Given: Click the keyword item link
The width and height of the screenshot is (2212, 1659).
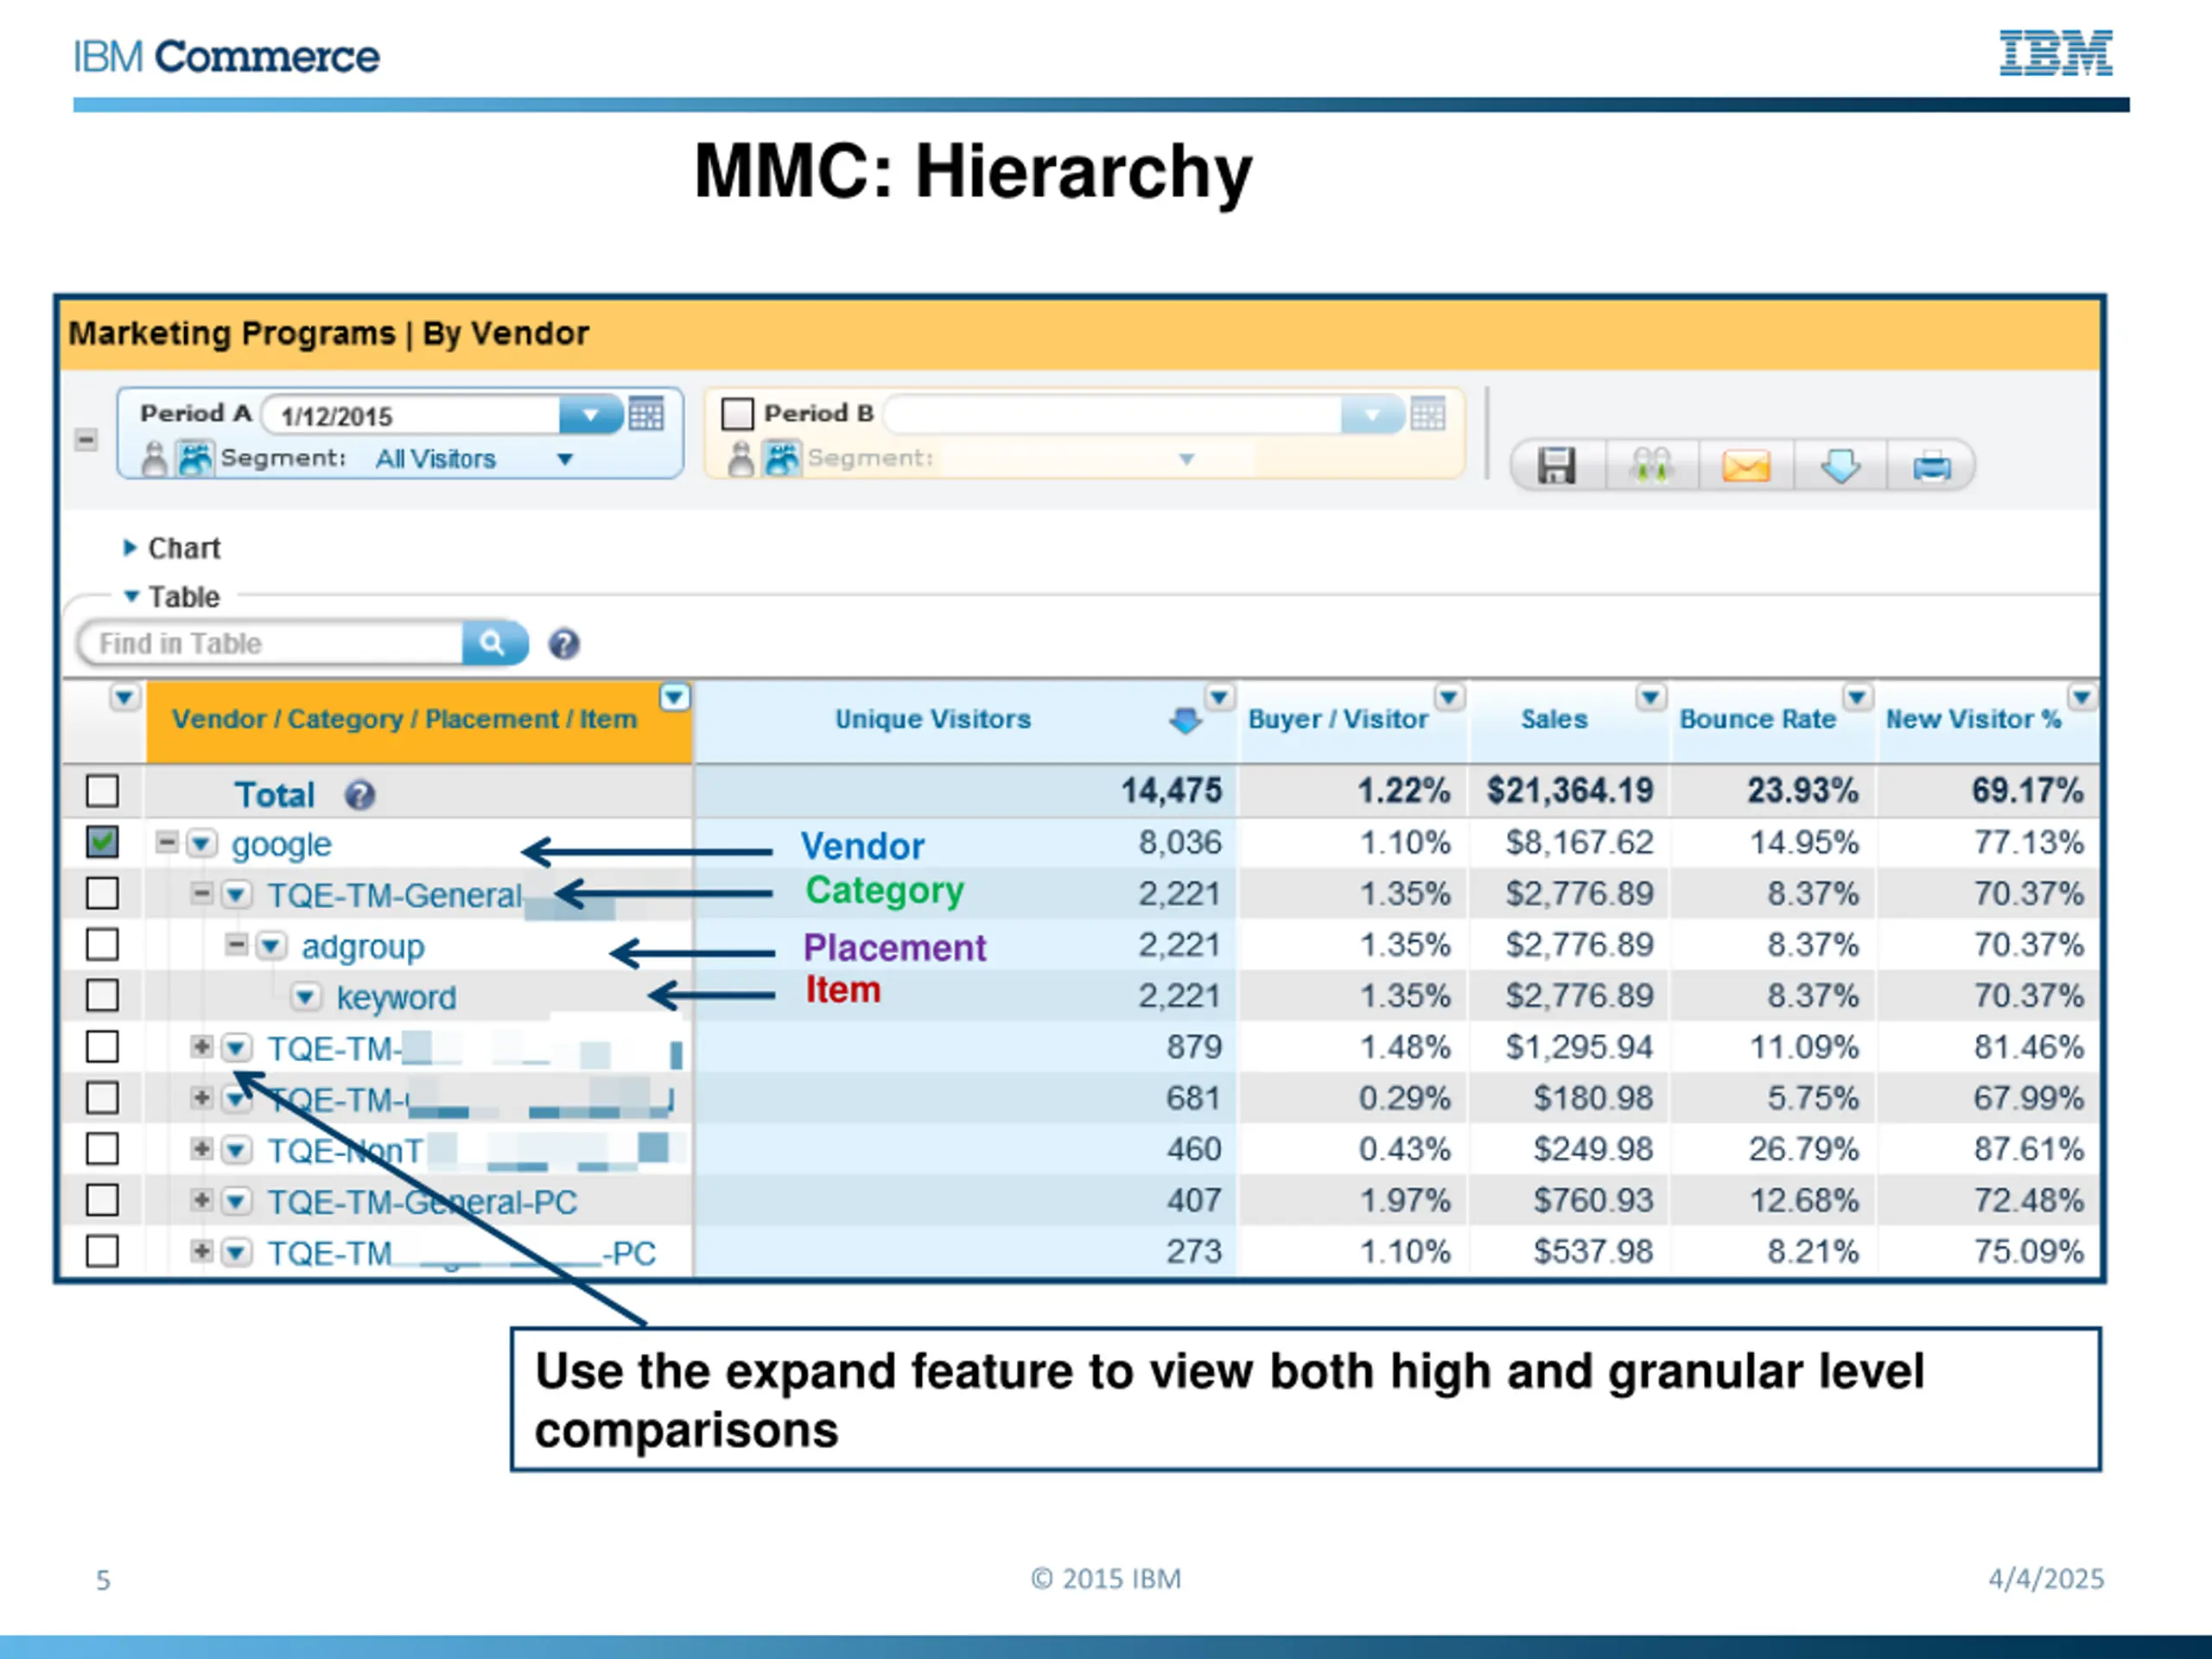Looking at the screenshot, I should pos(396,998).
